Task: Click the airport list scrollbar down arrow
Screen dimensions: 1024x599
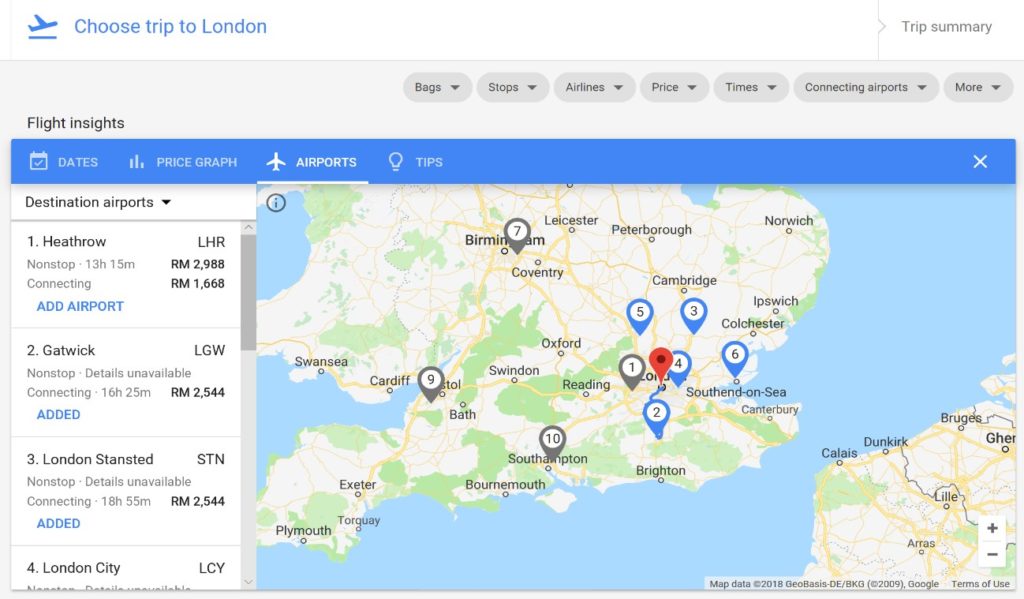Action: tap(248, 581)
